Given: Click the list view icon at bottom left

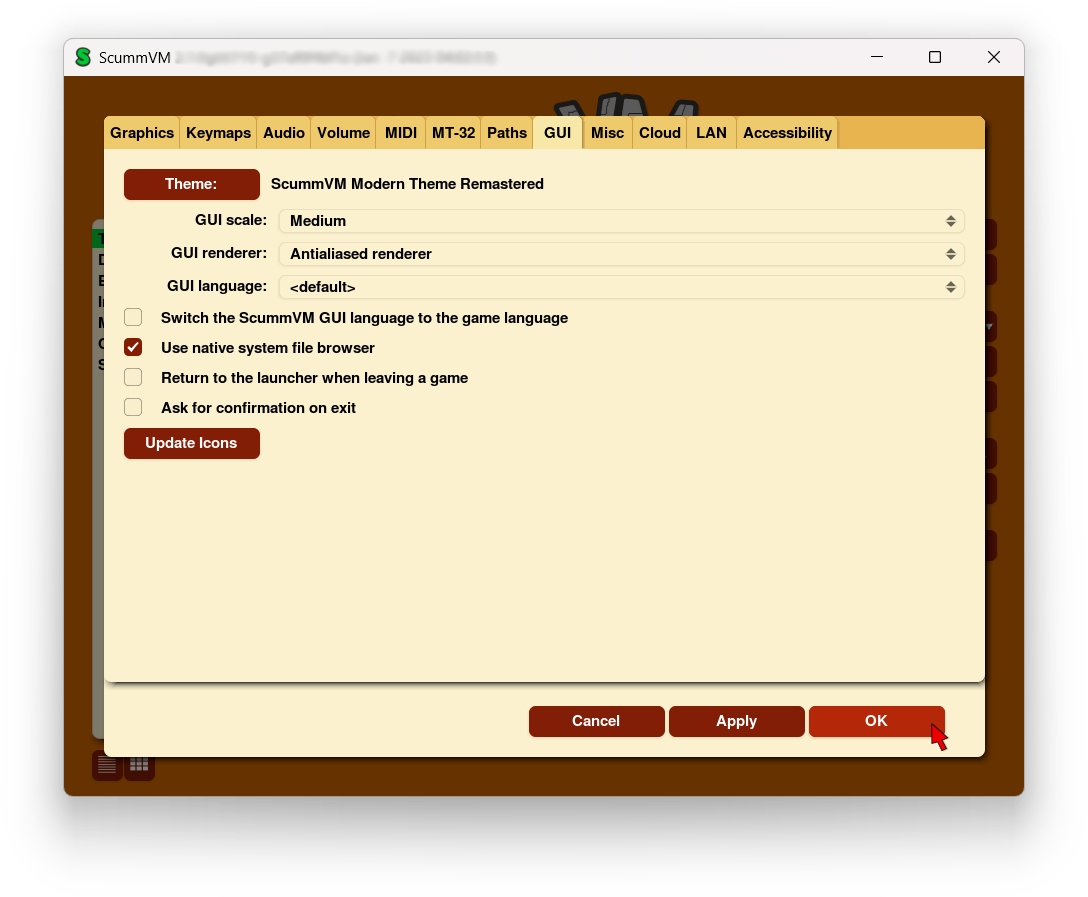Looking at the screenshot, I should [x=106, y=766].
